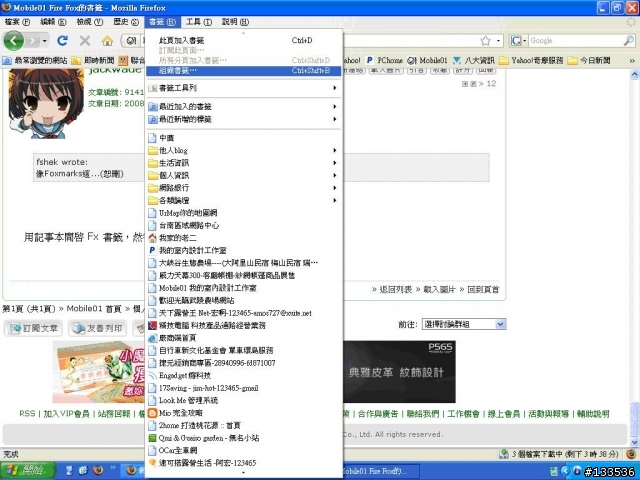Image resolution: width=640 pixels, height=480 pixels.
Task: Click the 訂閱文章 button
Action: [34, 328]
